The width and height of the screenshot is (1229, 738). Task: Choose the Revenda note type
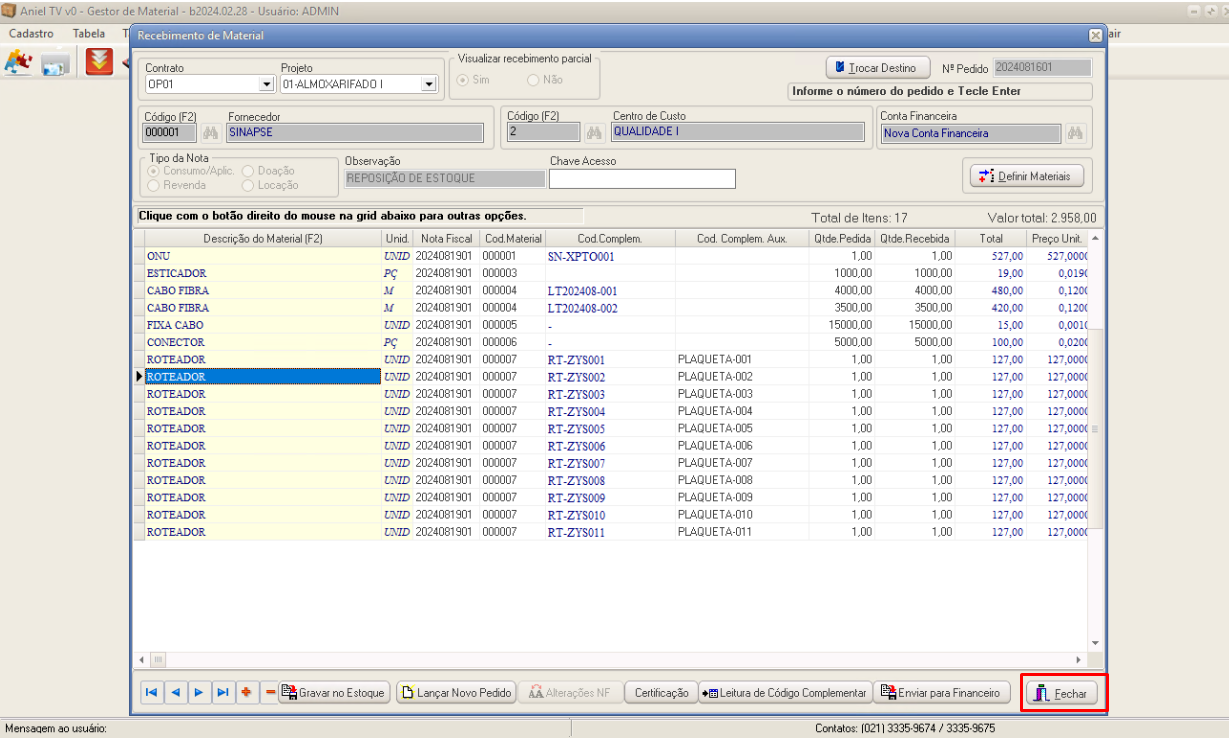click(x=154, y=185)
